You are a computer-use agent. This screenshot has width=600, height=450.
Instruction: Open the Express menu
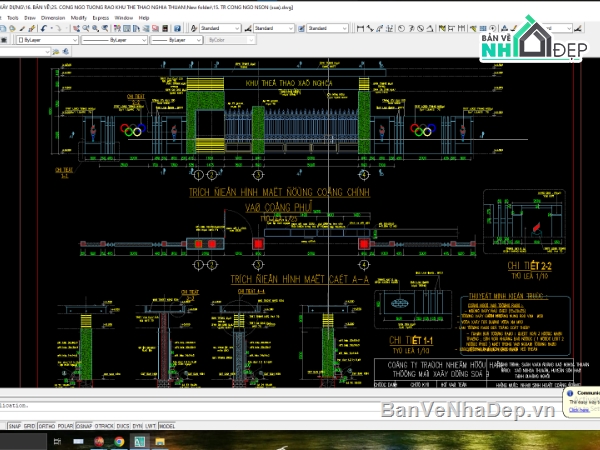click(x=101, y=18)
